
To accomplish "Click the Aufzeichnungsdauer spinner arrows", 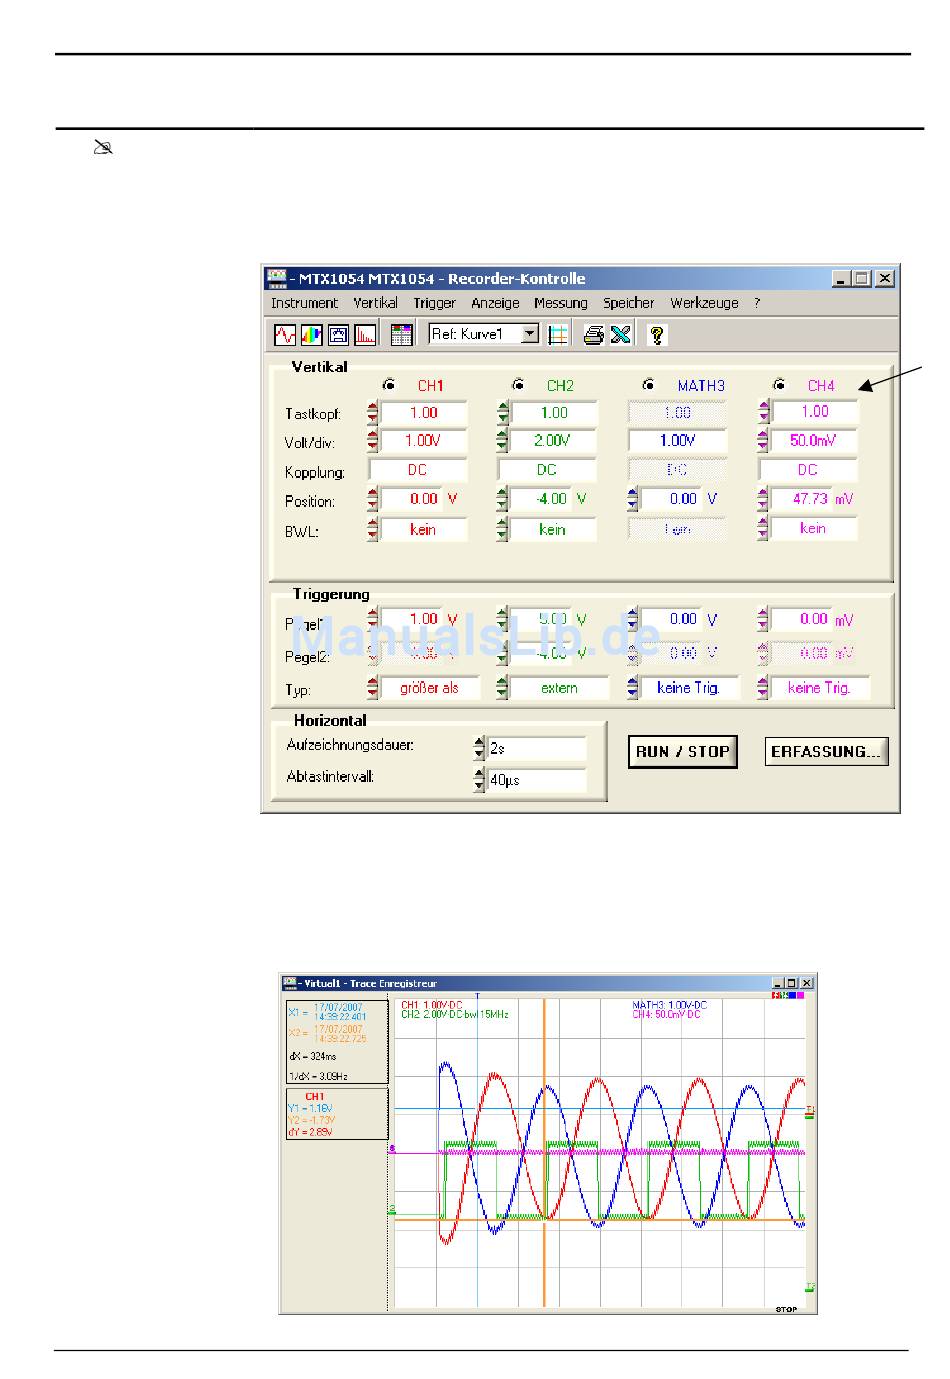I will tap(479, 748).
